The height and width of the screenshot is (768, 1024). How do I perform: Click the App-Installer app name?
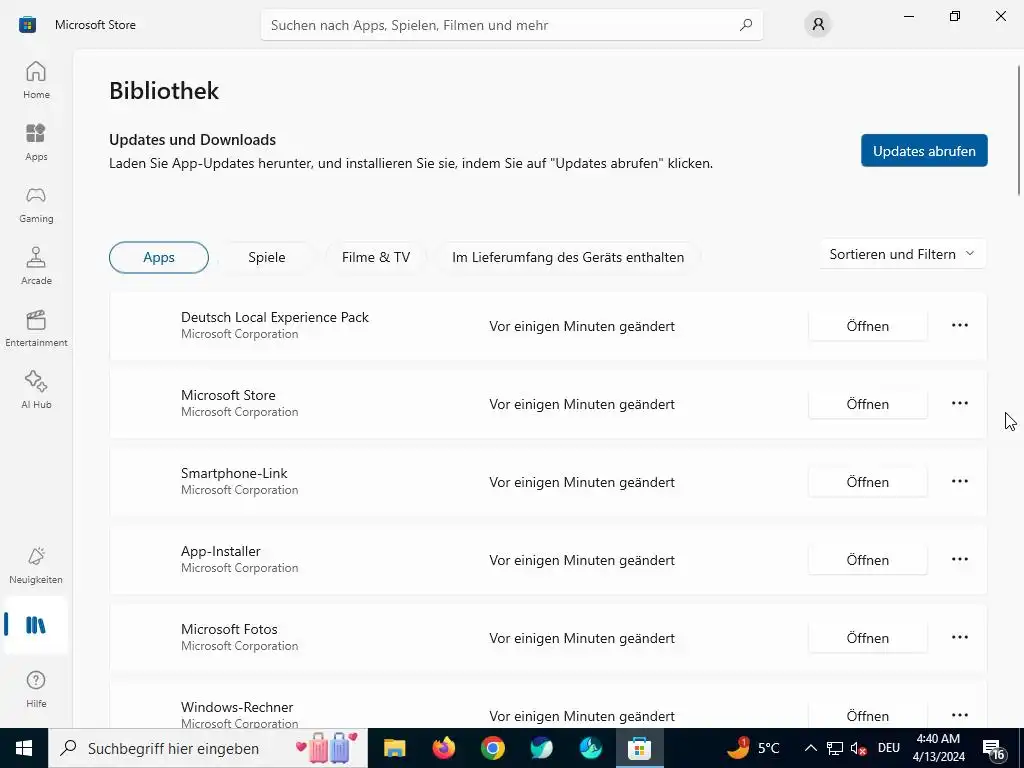click(x=221, y=551)
